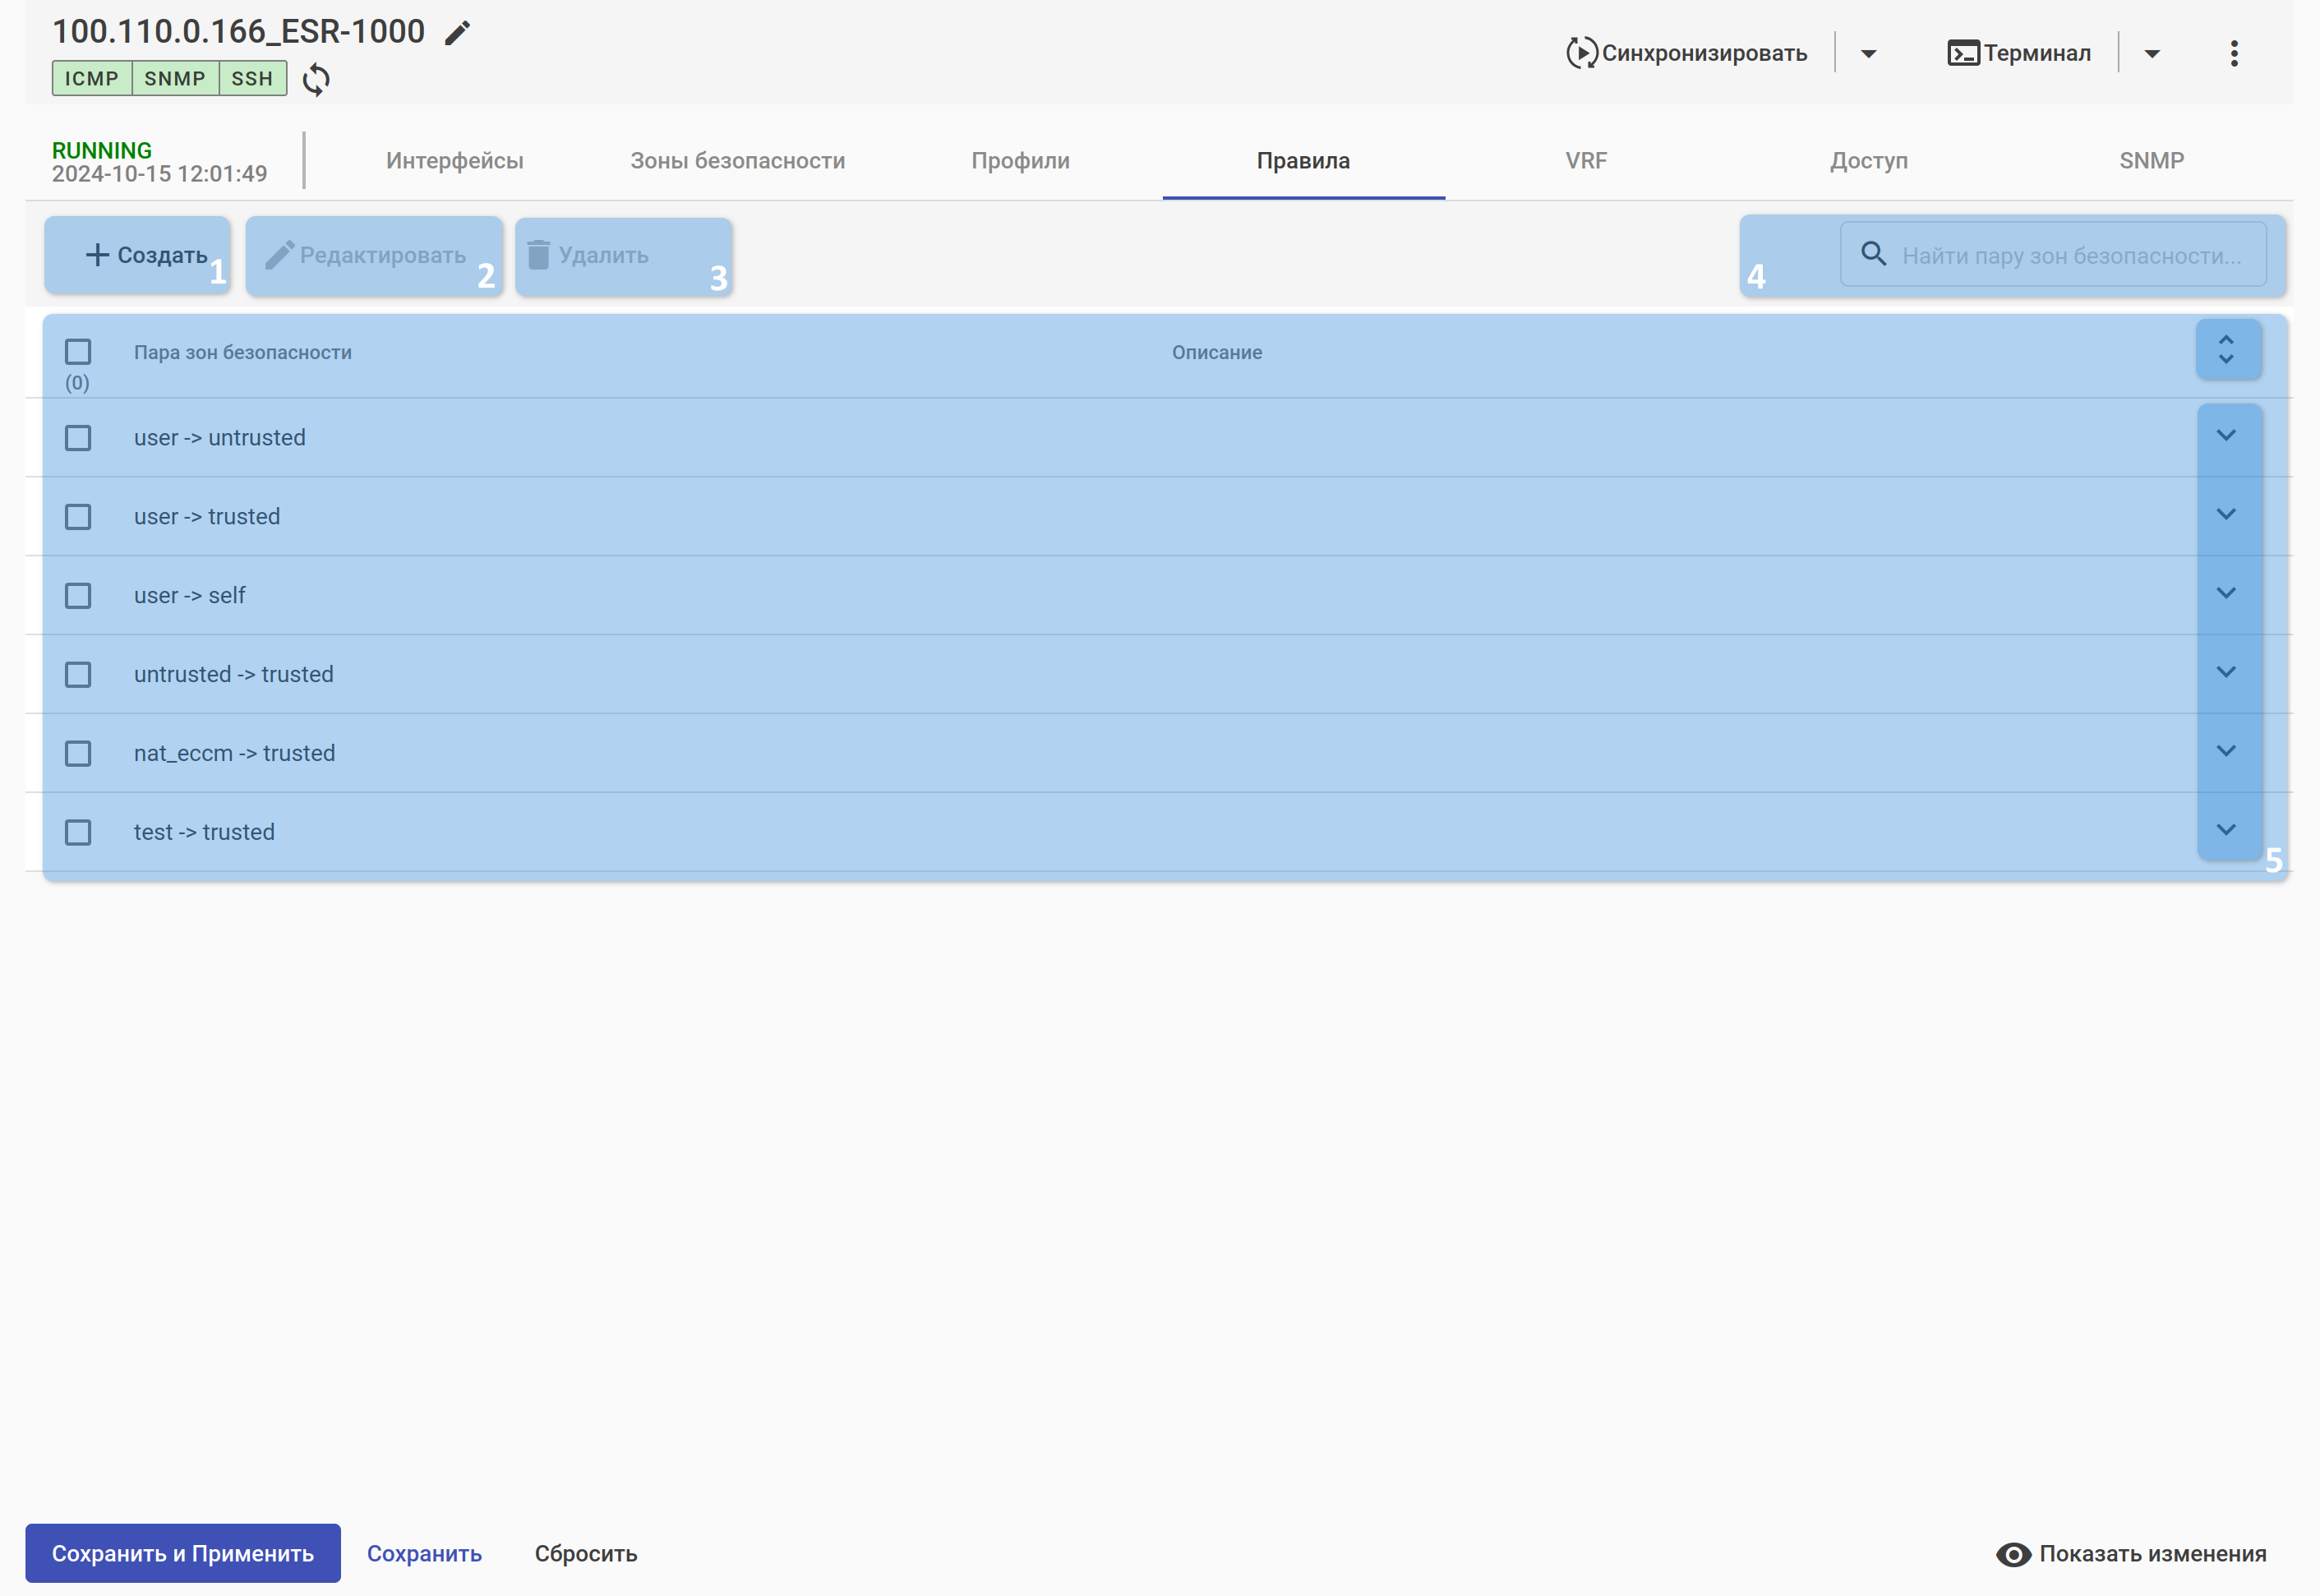This screenshot has height=1596, width=2320.
Task: Expand the 'user -> self' row chevron
Action: [x=2226, y=593]
